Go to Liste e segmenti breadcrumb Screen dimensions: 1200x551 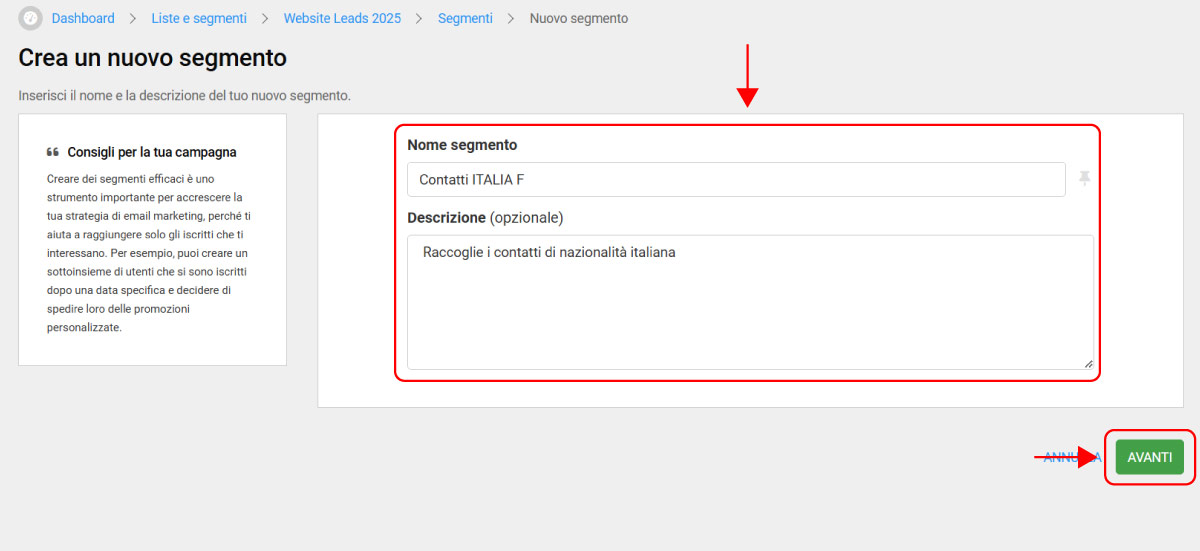(199, 18)
